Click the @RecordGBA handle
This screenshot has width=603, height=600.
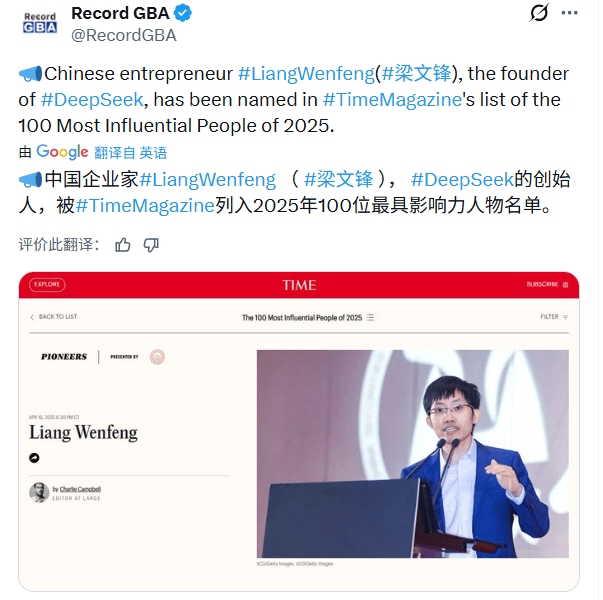124,35
